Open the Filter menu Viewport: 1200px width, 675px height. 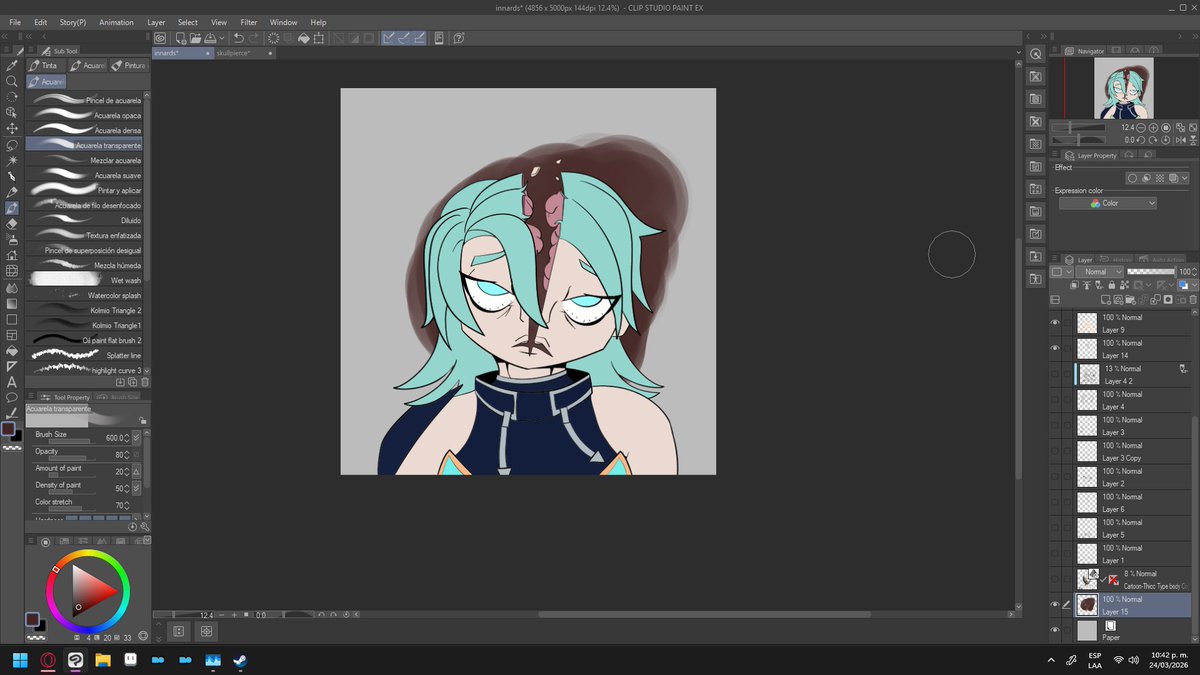pyautogui.click(x=249, y=22)
